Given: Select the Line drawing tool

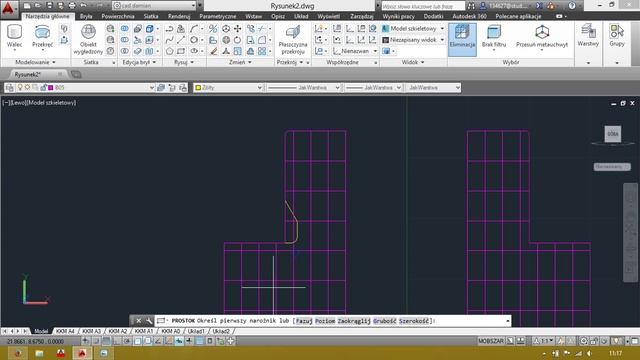Looking at the screenshot, I should (x=180, y=40).
